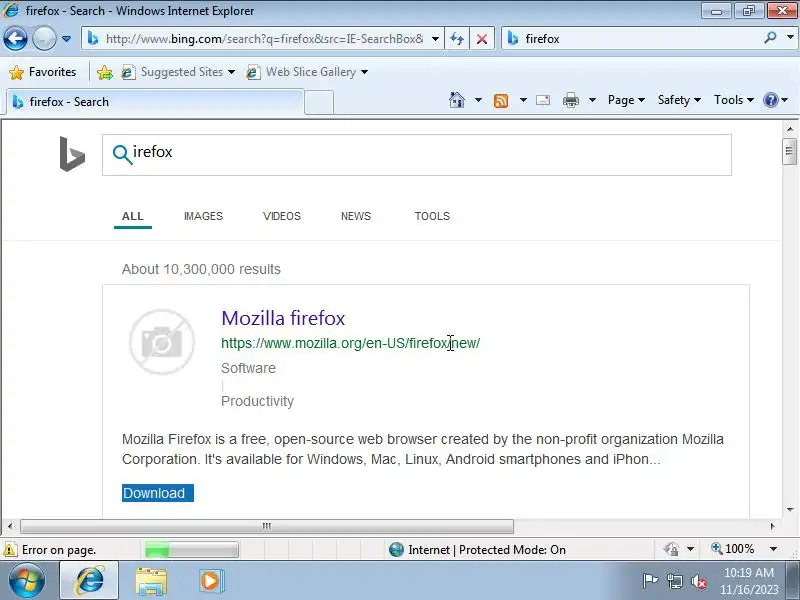The height and width of the screenshot is (600, 800).
Task: Open the Windows Start button
Action: pyautogui.click(x=26, y=581)
